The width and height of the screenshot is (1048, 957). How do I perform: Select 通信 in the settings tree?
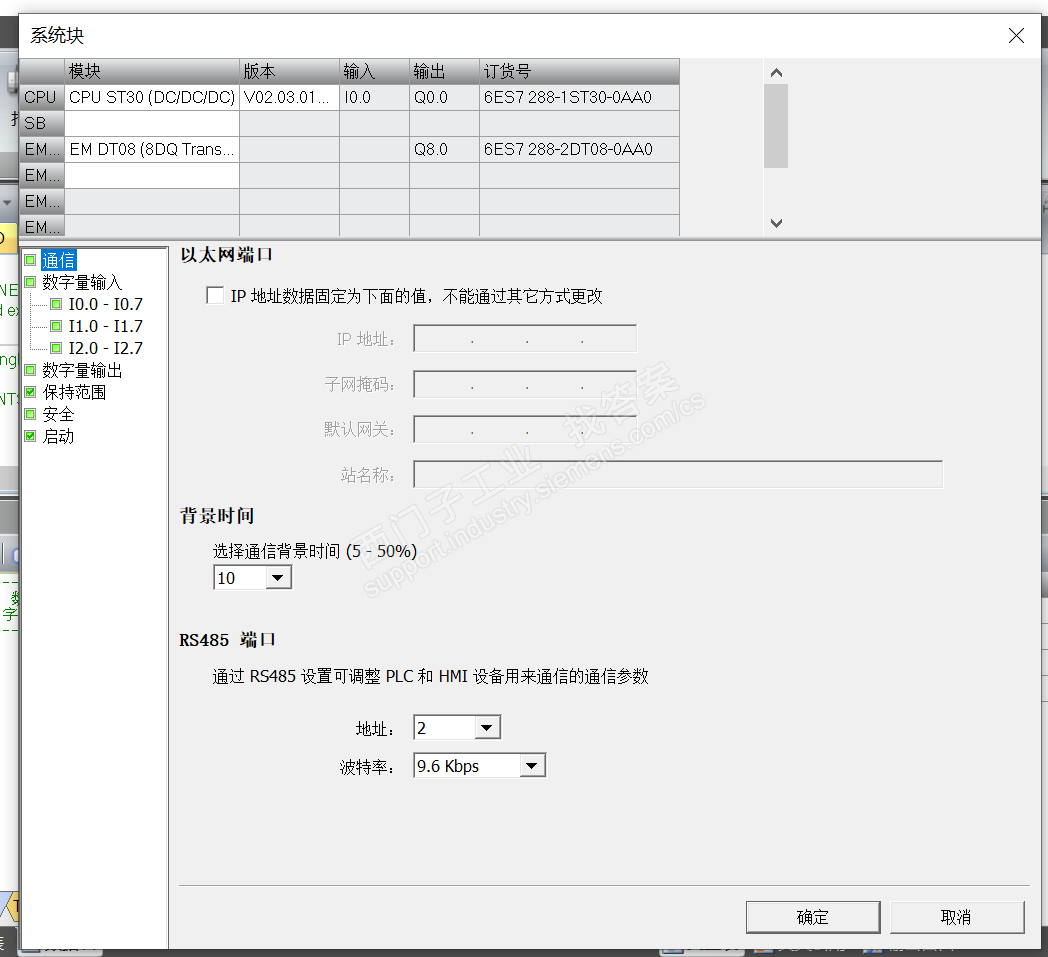click(59, 260)
